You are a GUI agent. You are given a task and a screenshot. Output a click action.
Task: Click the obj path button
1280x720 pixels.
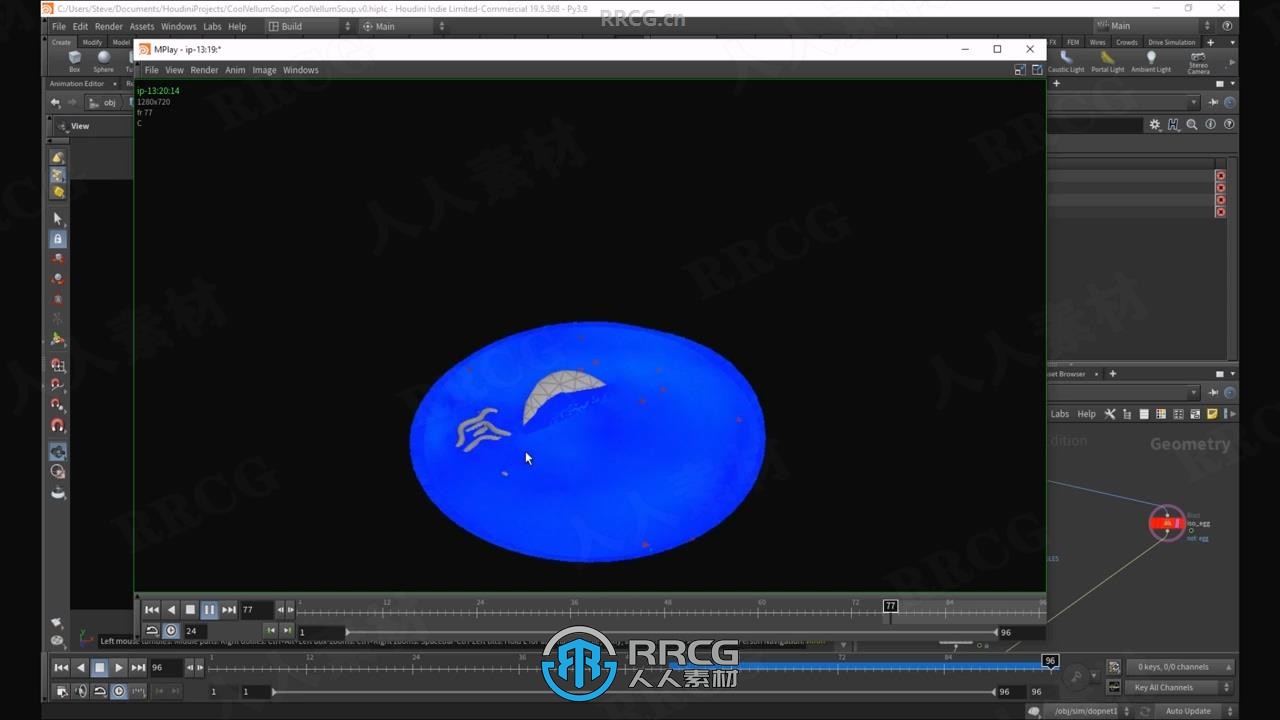tap(104, 102)
